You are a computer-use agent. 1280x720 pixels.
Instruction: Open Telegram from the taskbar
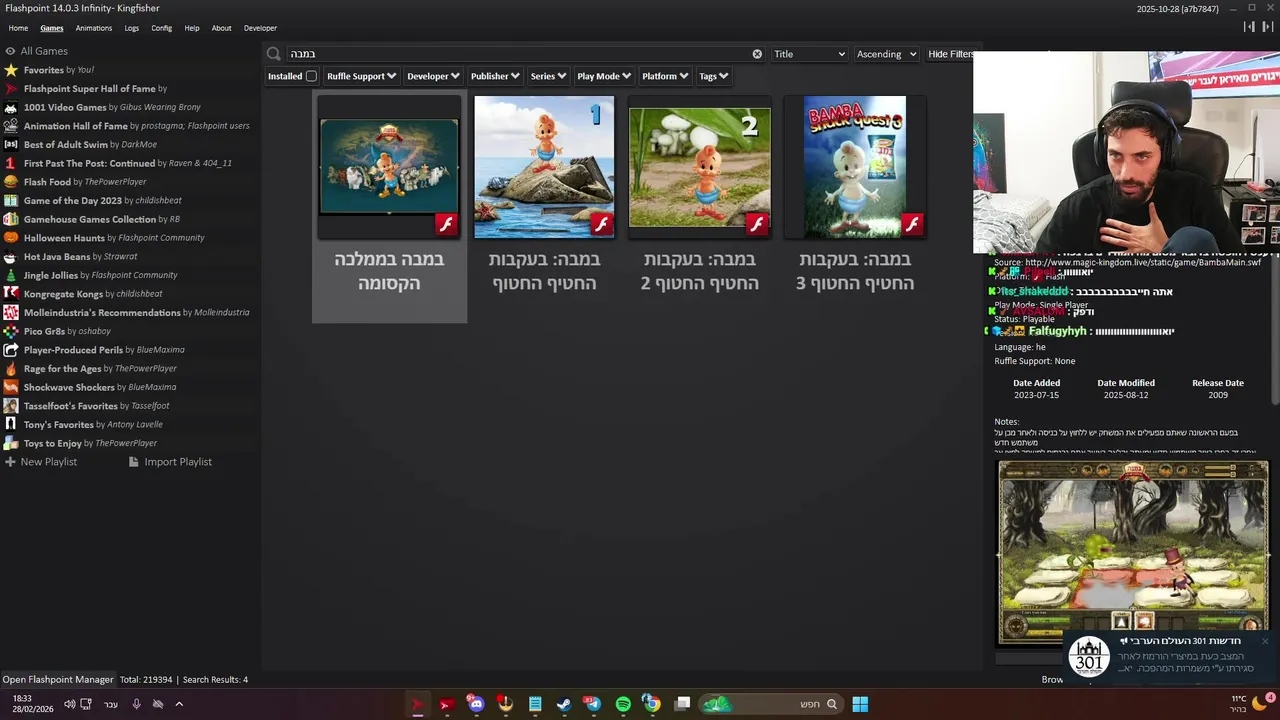[x=593, y=704]
